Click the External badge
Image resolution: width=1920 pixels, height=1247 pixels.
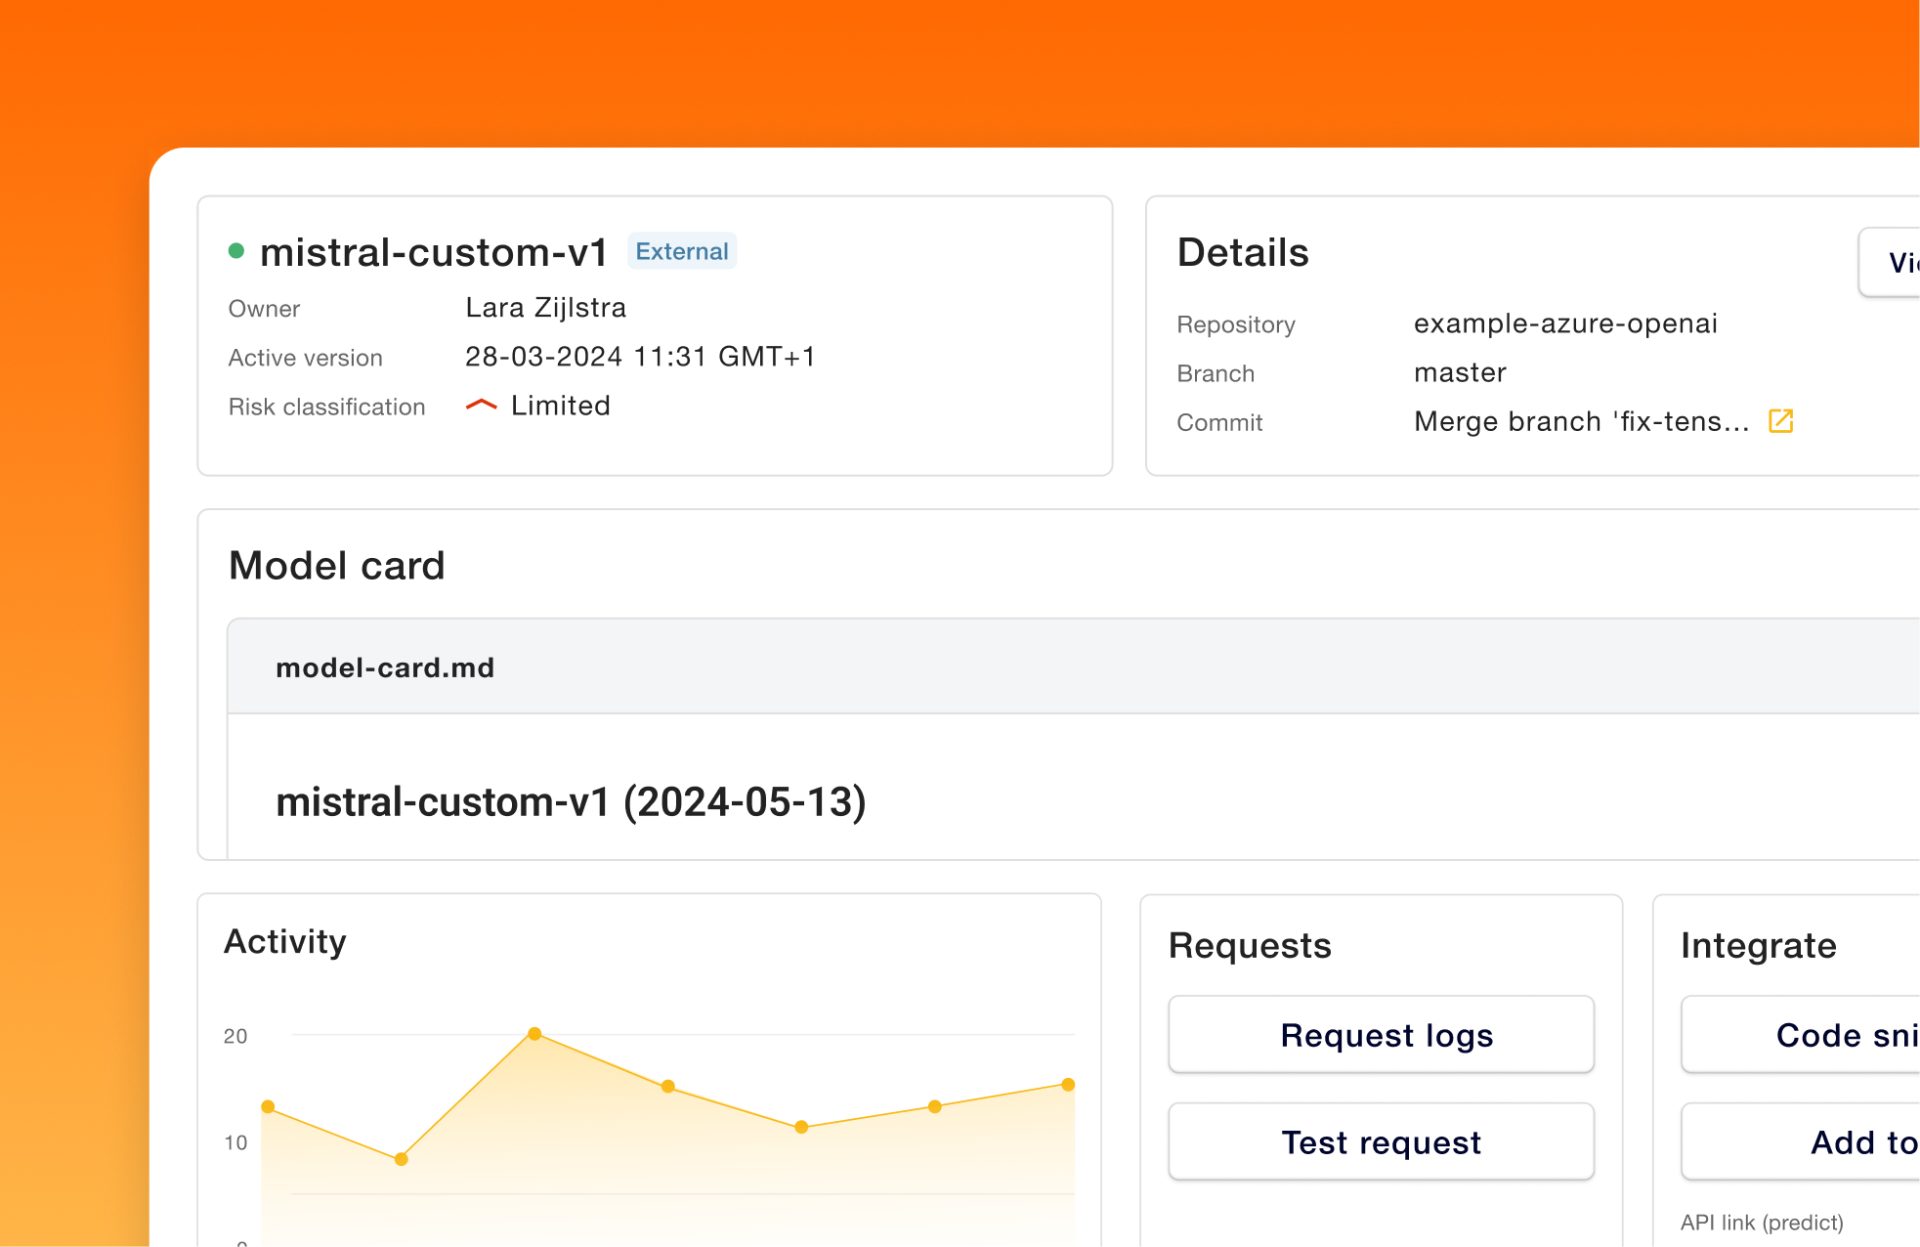point(682,251)
